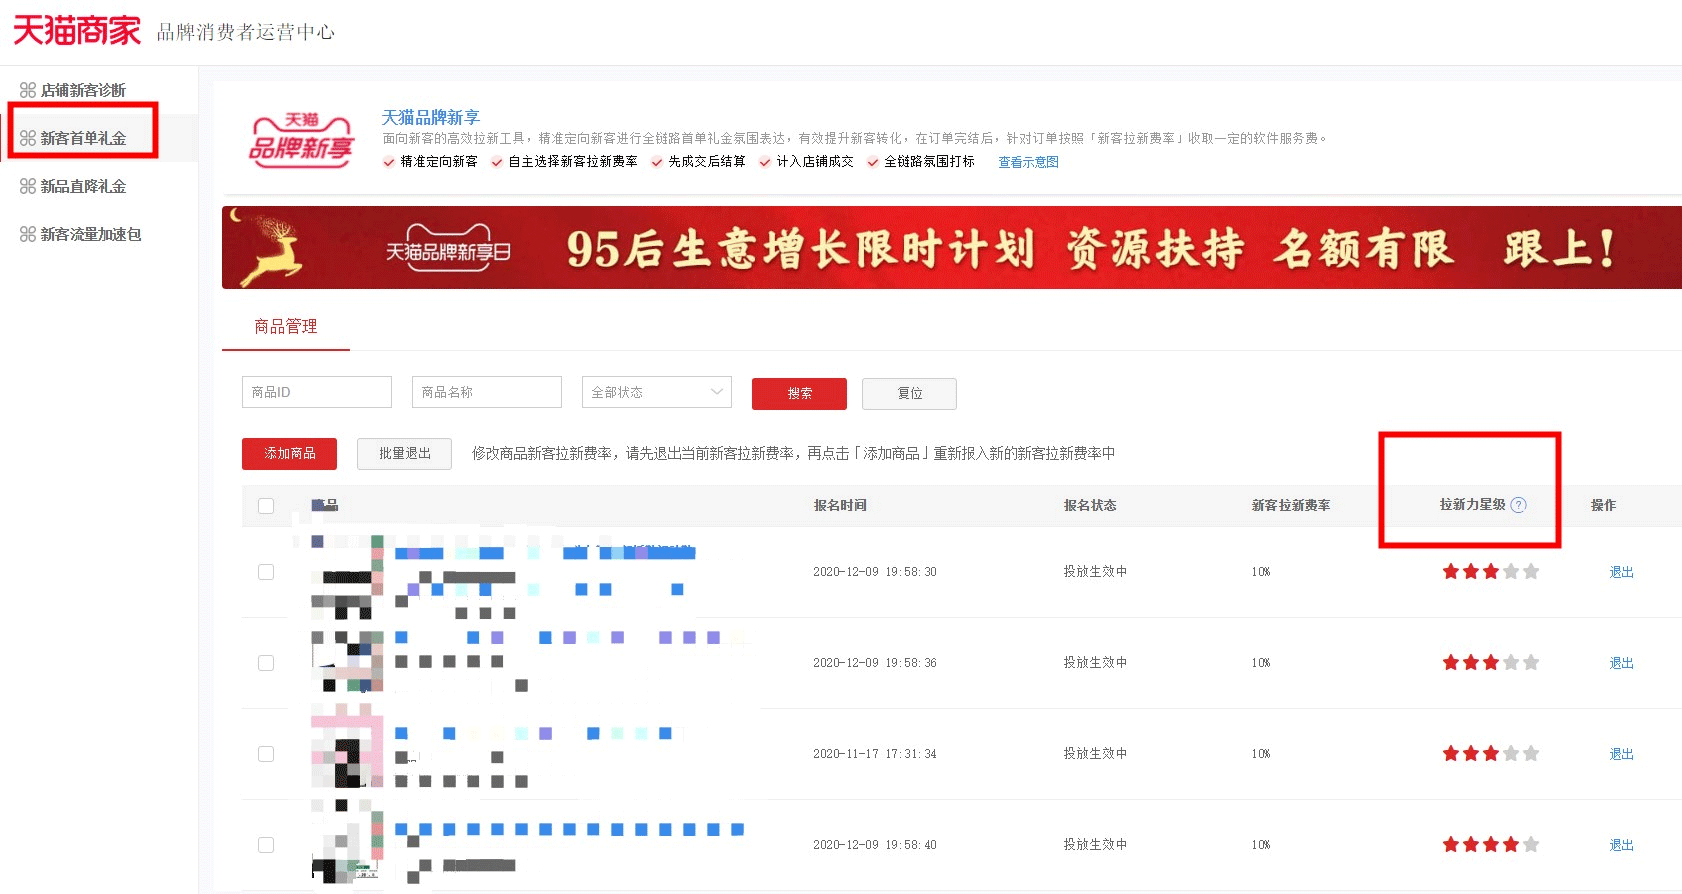The image size is (1682, 894).
Task: Click the 商品ID input field
Action: [x=316, y=392]
